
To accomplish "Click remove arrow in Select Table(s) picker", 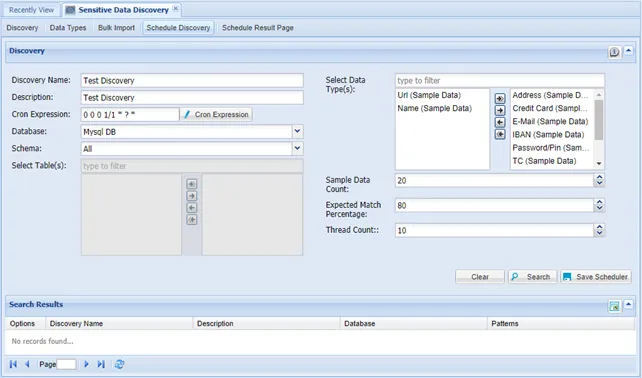I will [x=192, y=208].
